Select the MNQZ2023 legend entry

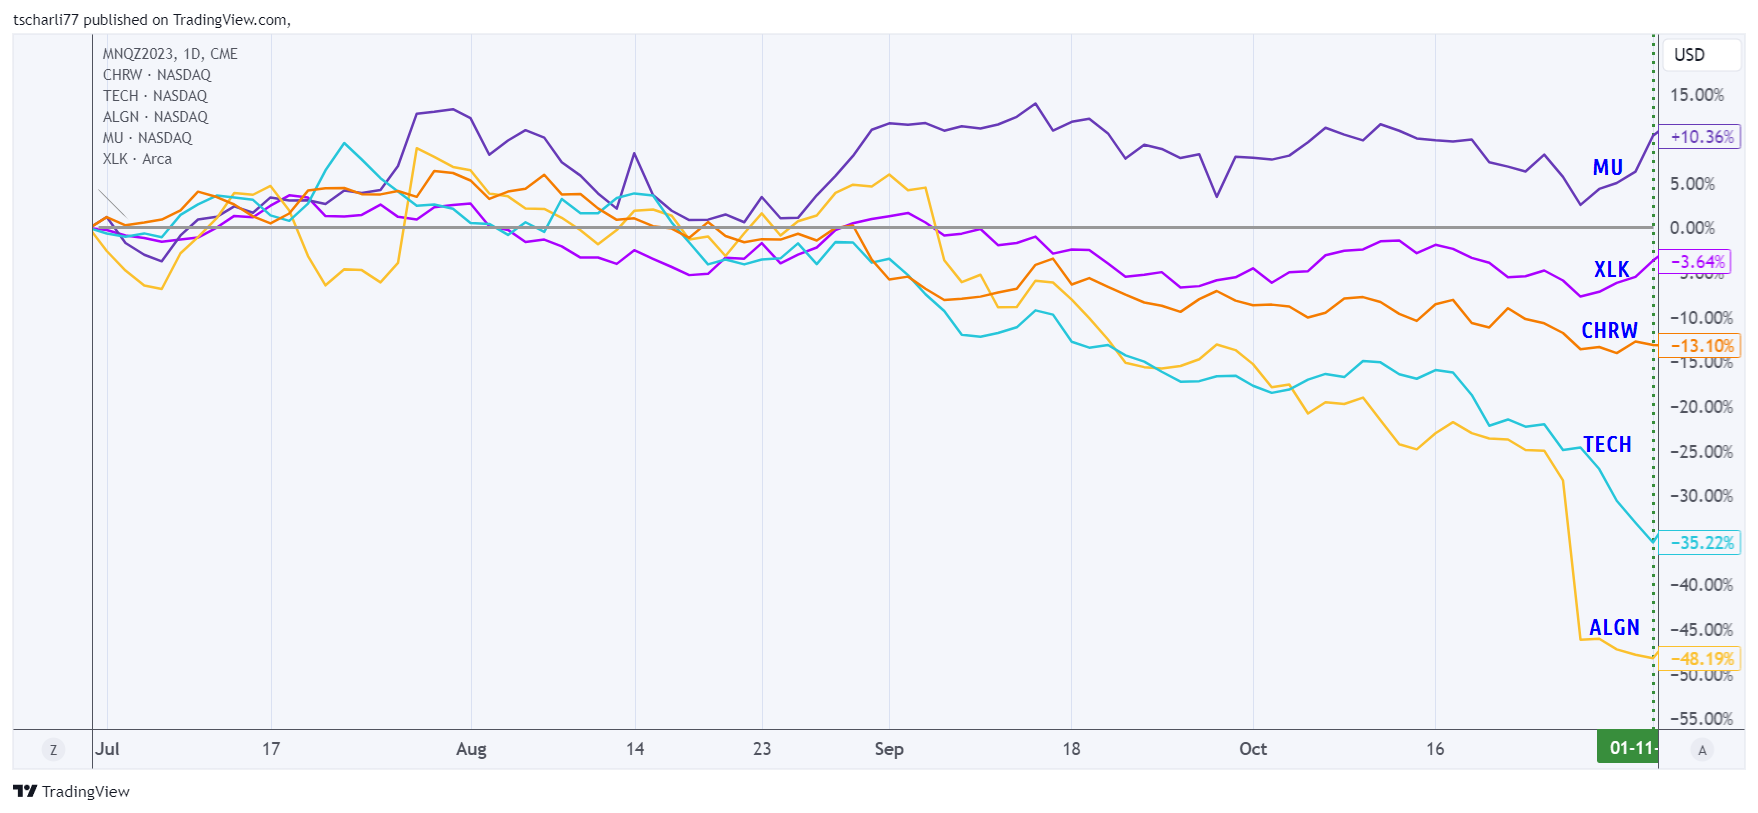click(170, 54)
